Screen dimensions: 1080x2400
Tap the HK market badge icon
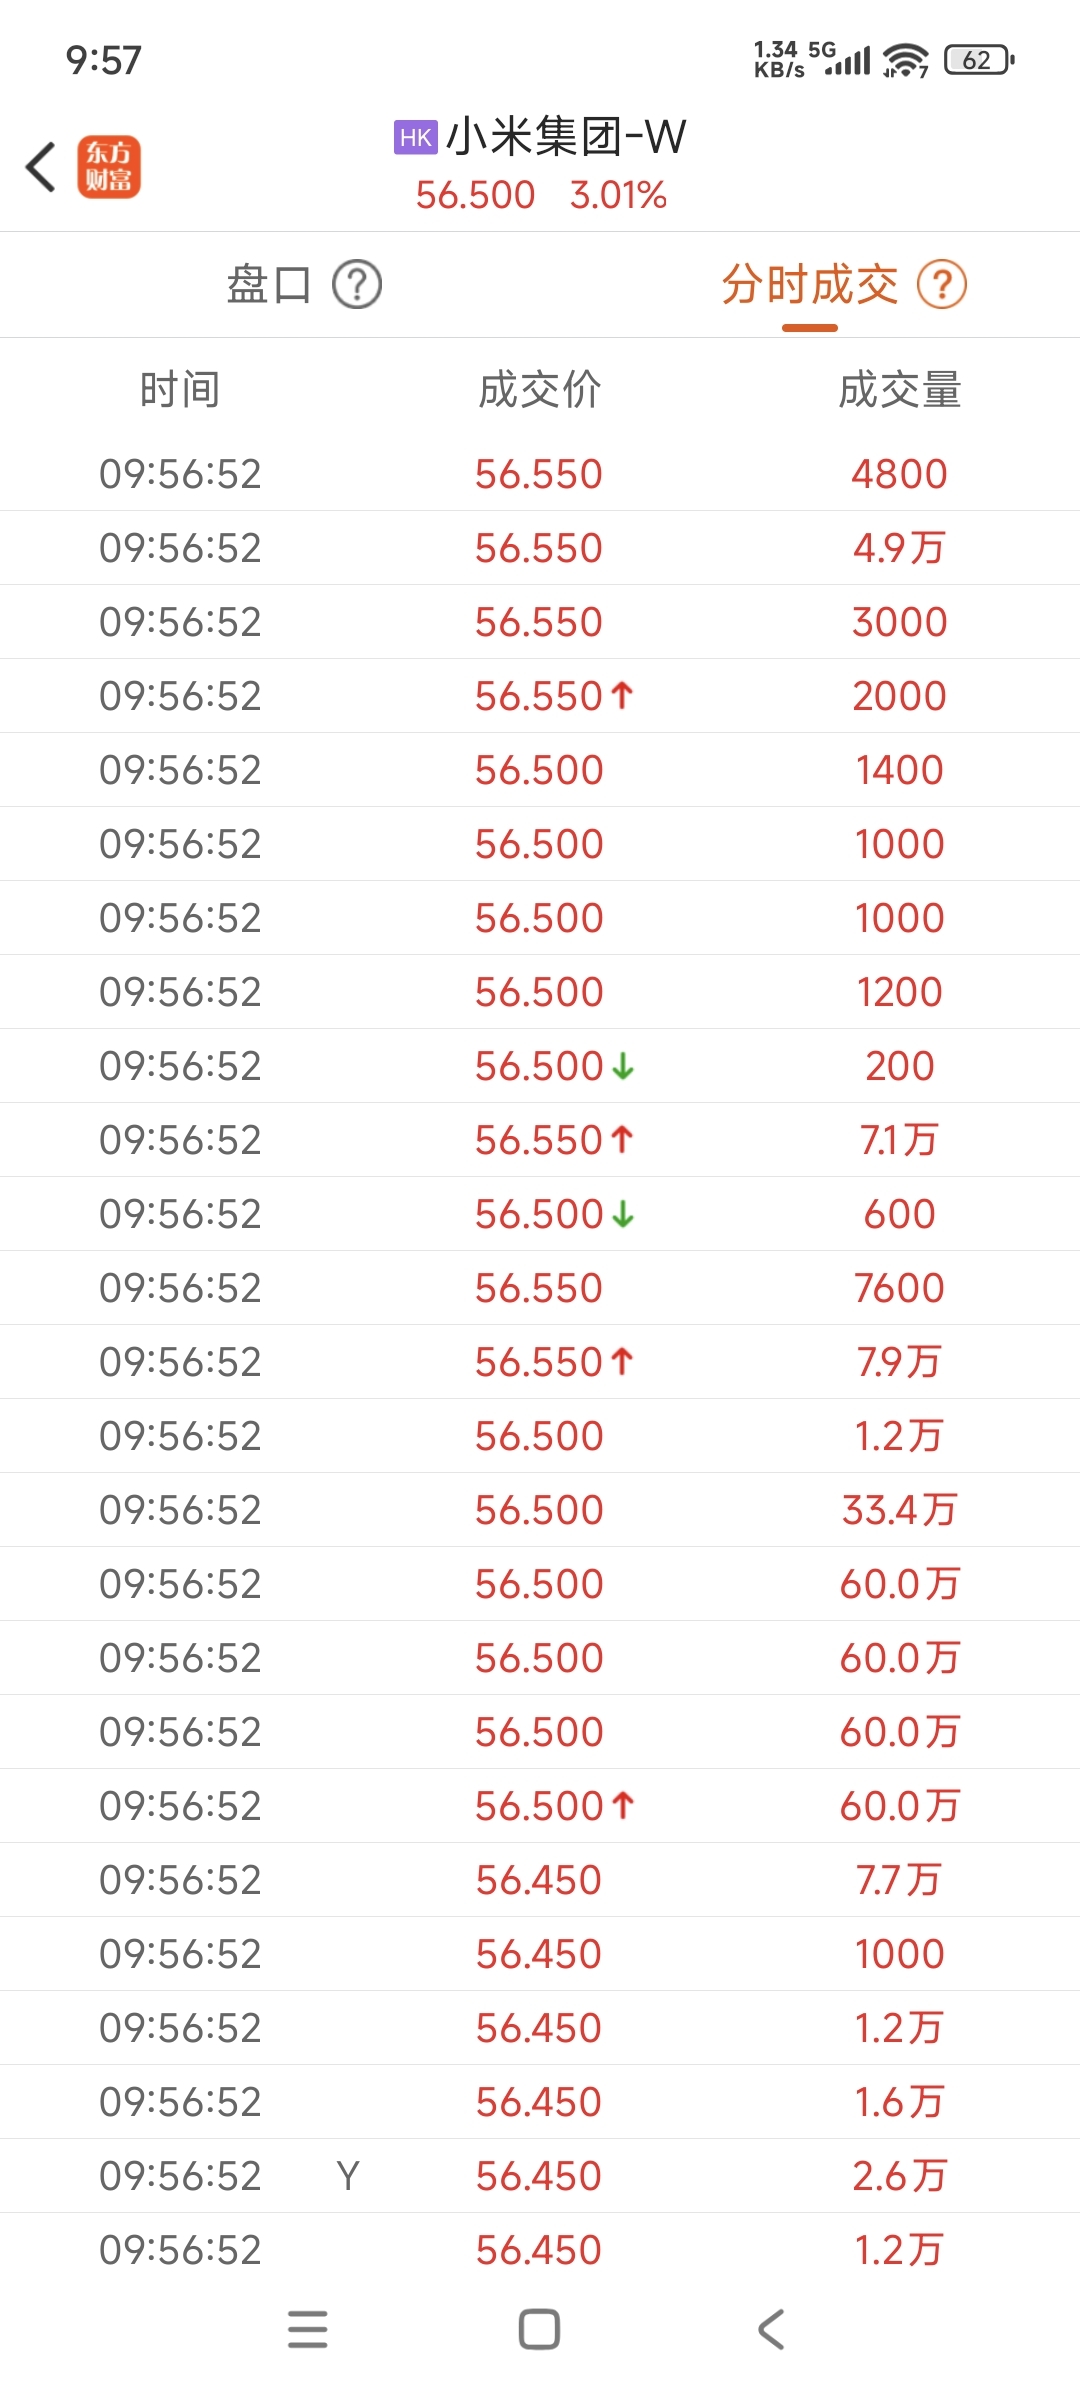pos(416,137)
